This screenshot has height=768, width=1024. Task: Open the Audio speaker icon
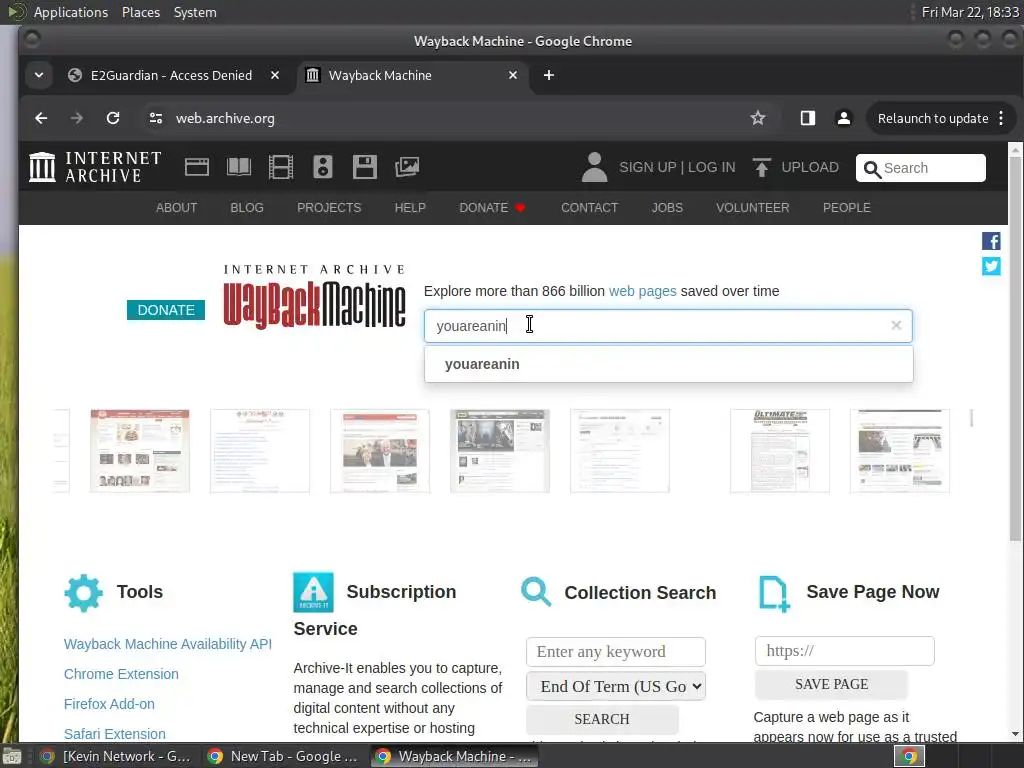click(323, 167)
